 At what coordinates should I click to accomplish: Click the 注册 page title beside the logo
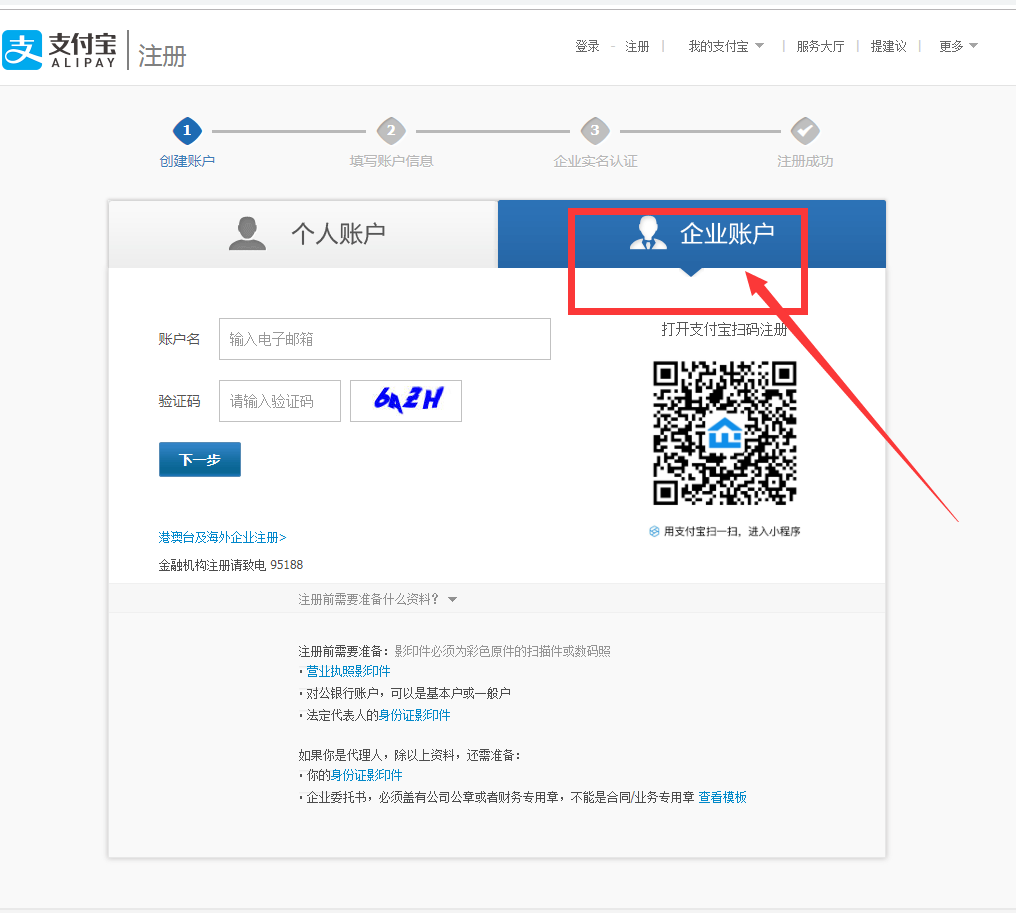coord(162,56)
